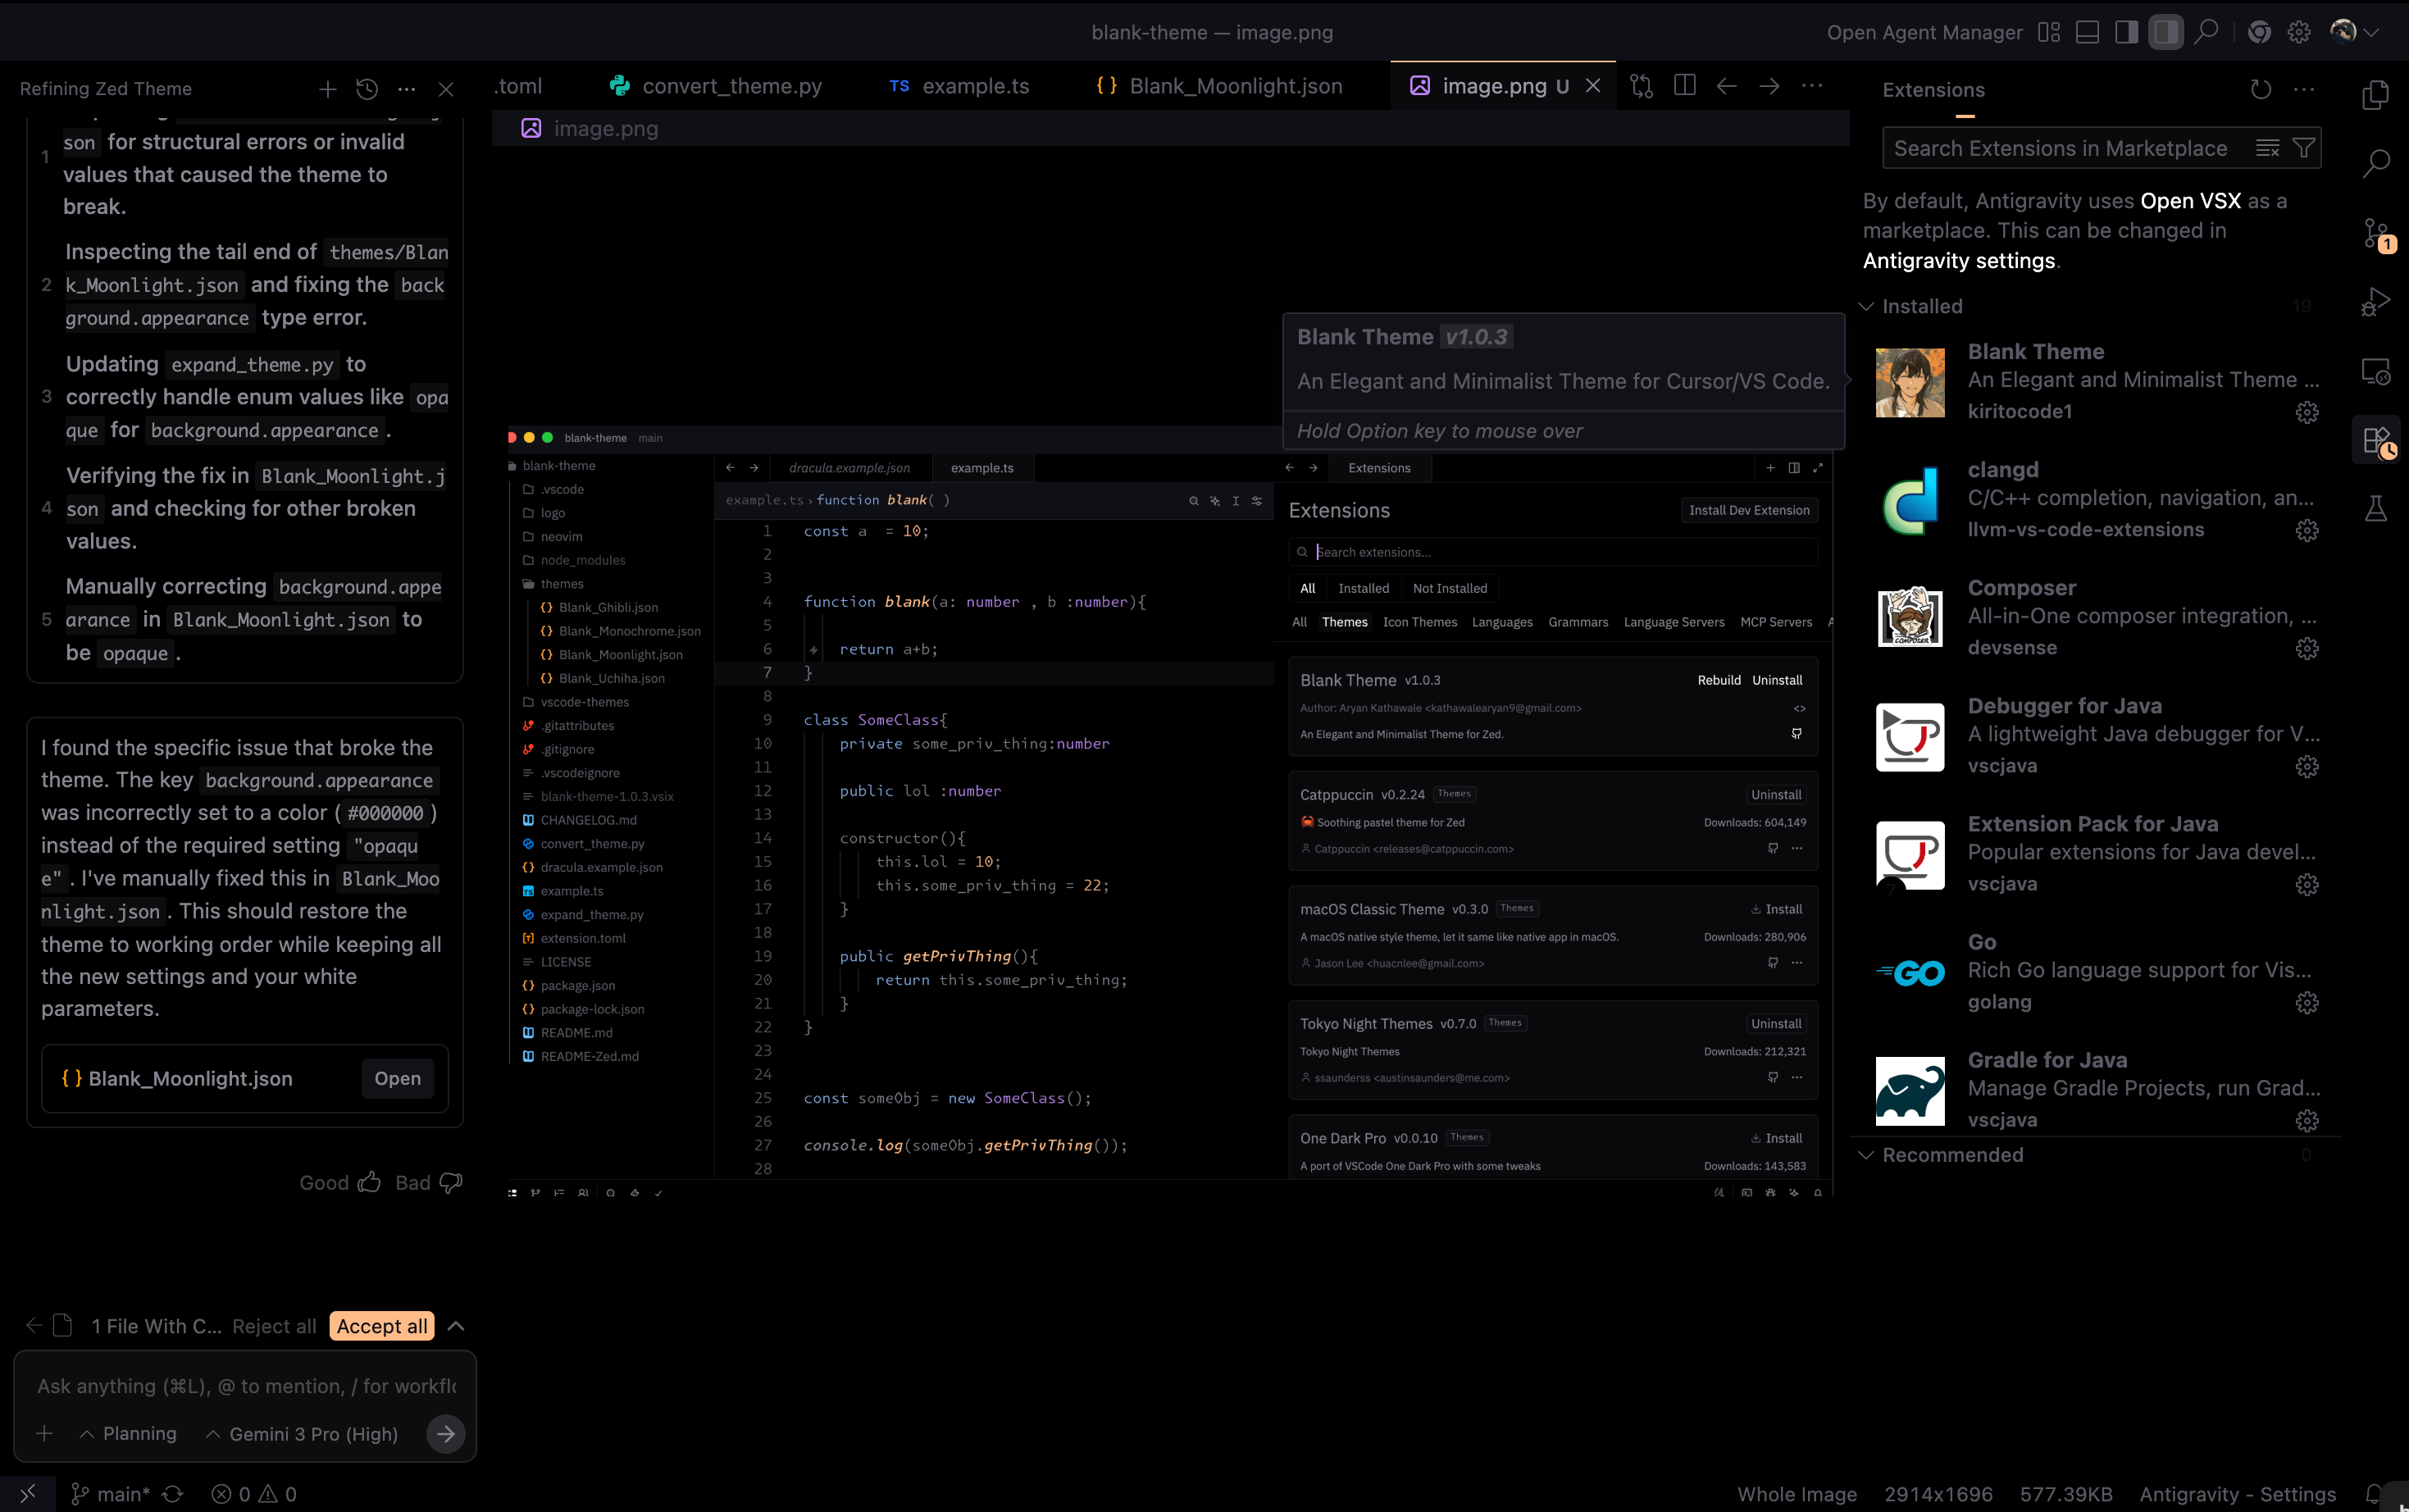This screenshot has width=2409, height=1512.
Task: Open search magnifier in title bar
Action: click(2206, 32)
